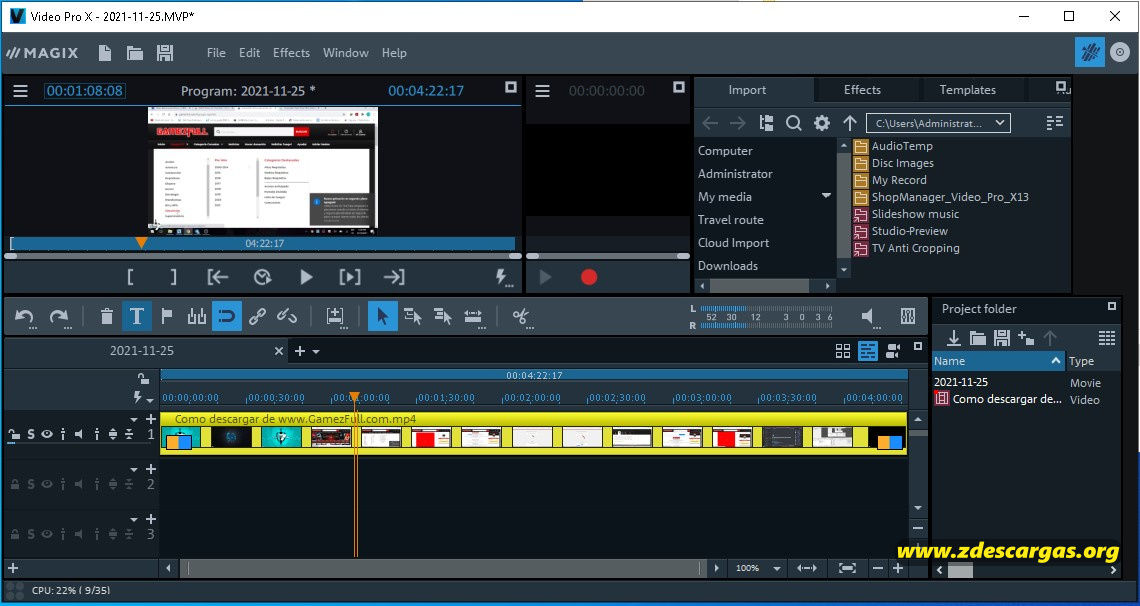Image resolution: width=1140 pixels, height=606 pixels.
Task: Open dropdown arrow next to new tab plus
Action: coord(316,352)
